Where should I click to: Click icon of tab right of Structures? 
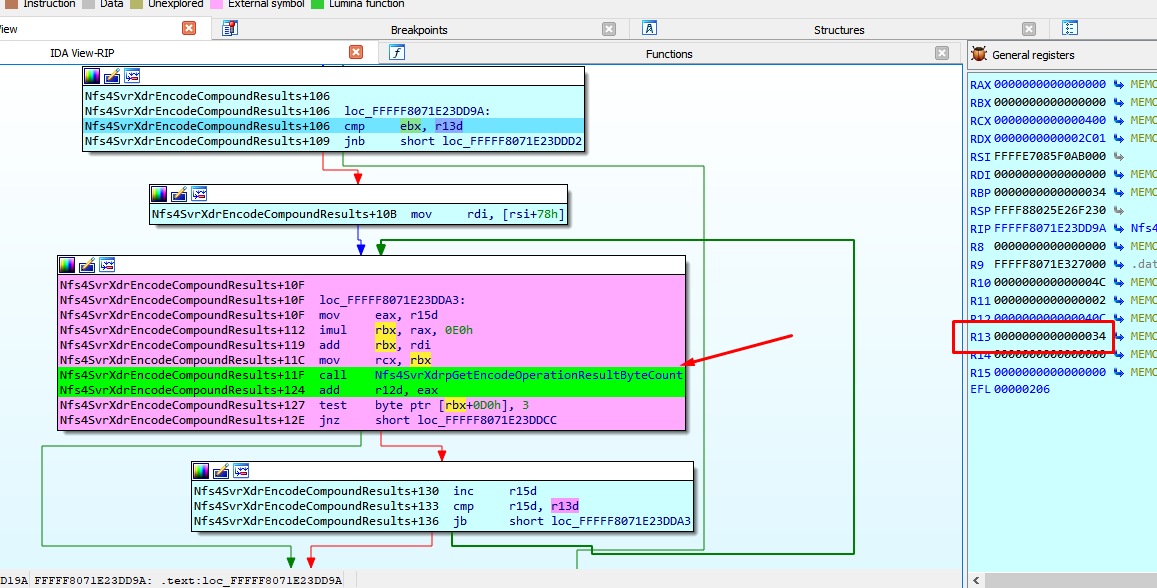[1070, 28]
